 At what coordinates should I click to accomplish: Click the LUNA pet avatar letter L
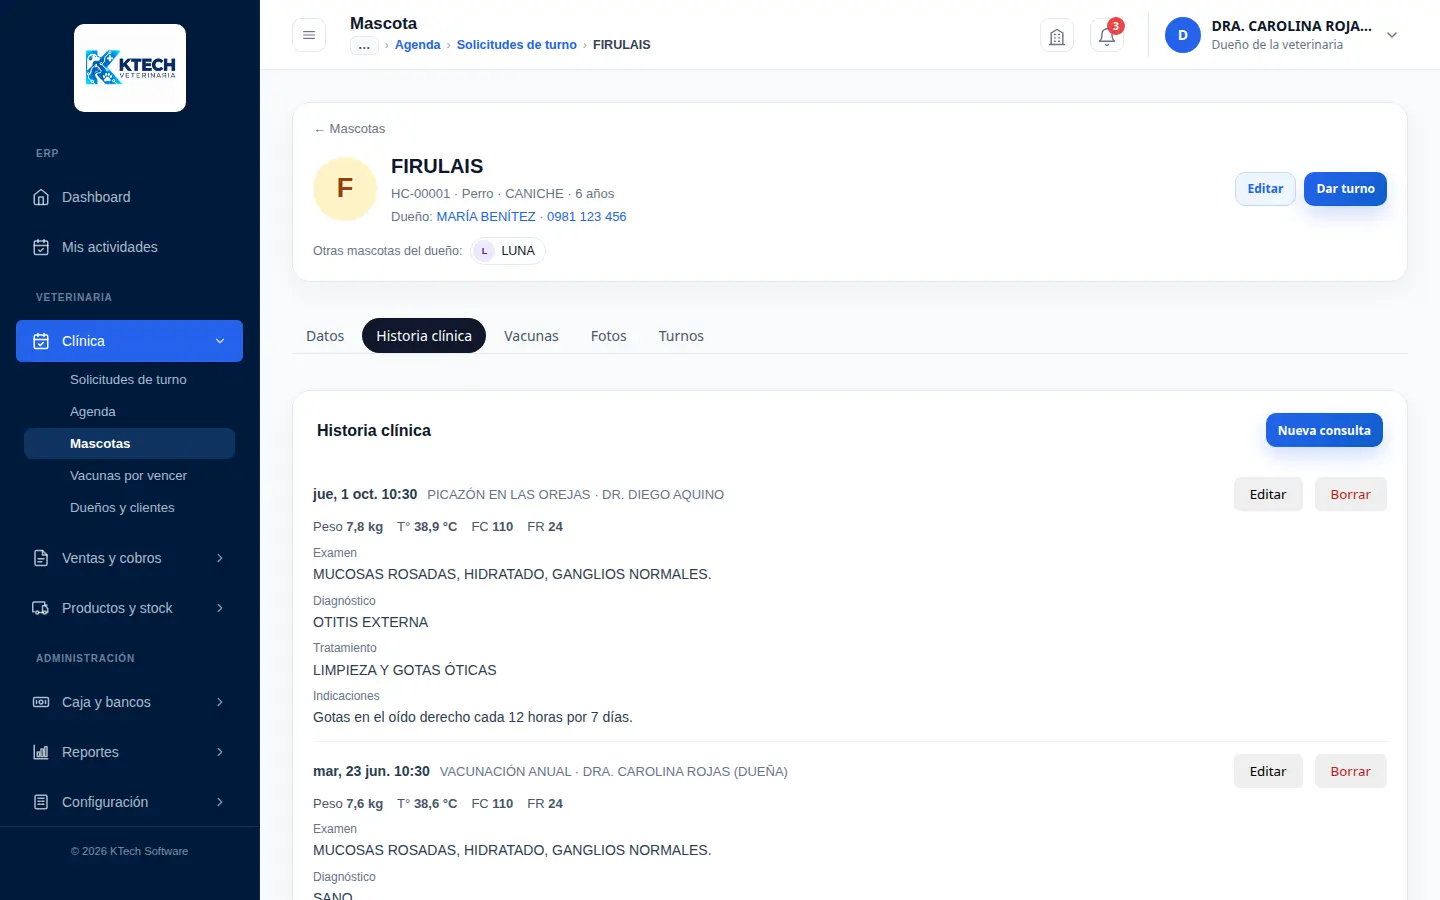point(485,251)
